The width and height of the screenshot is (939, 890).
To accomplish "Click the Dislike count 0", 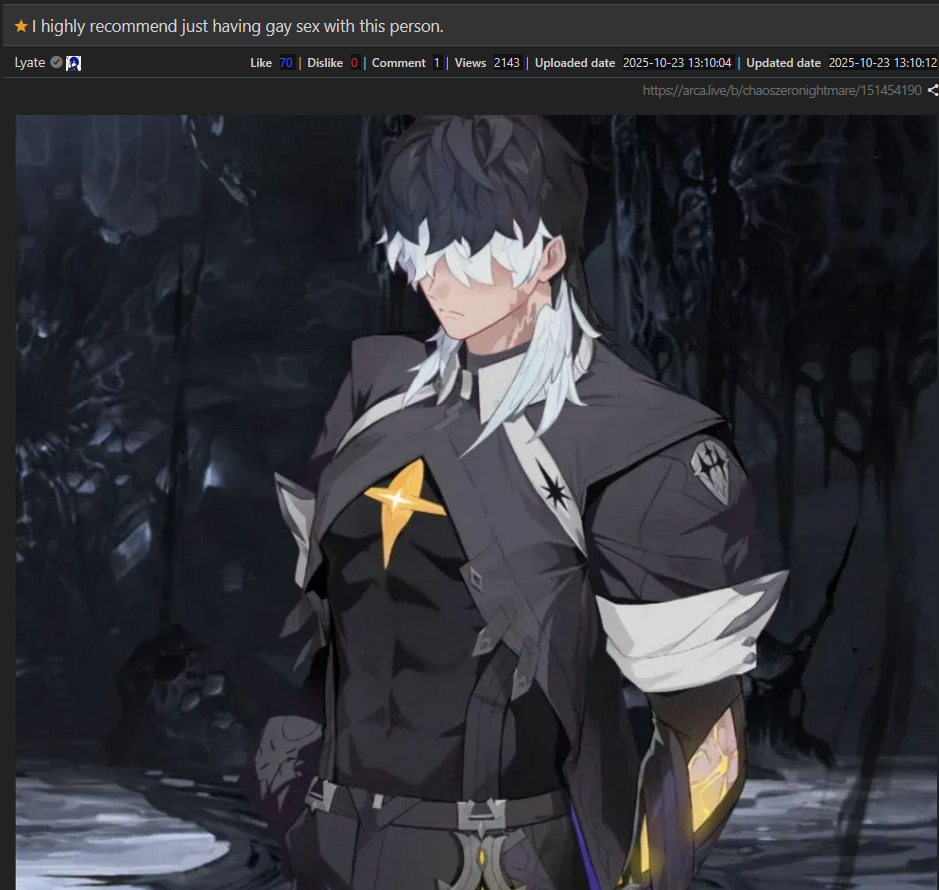I will (x=354, y=63).
